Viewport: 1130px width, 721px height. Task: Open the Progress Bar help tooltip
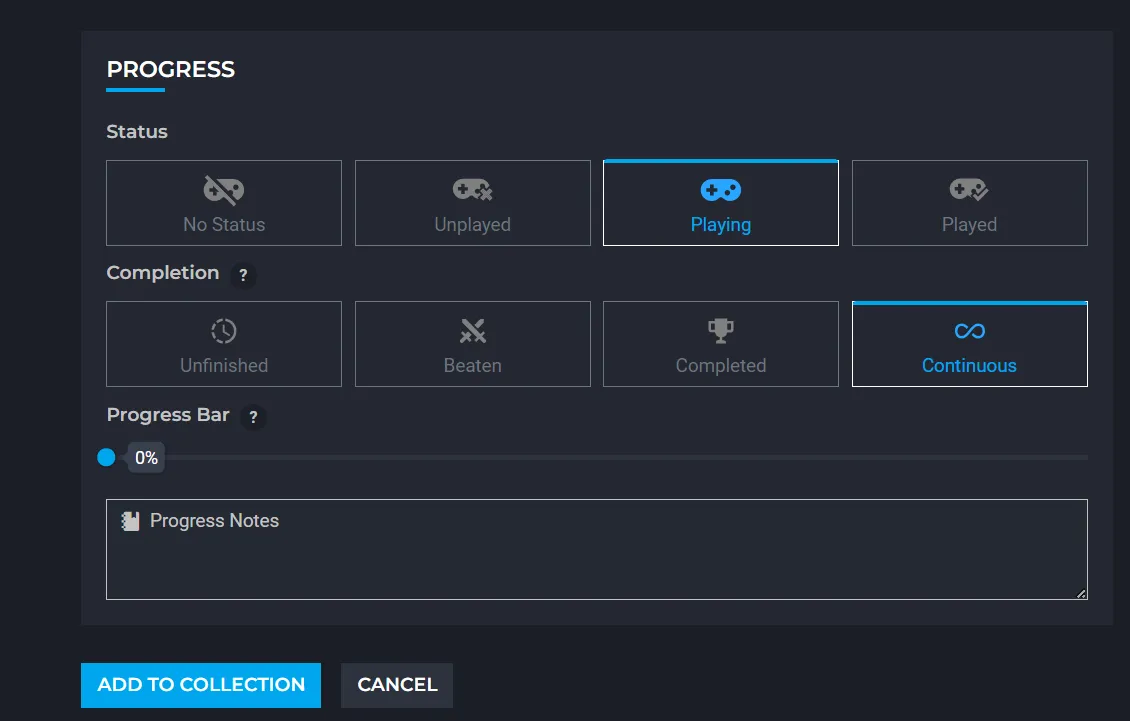pyautogui.click(x=253, y=417)
